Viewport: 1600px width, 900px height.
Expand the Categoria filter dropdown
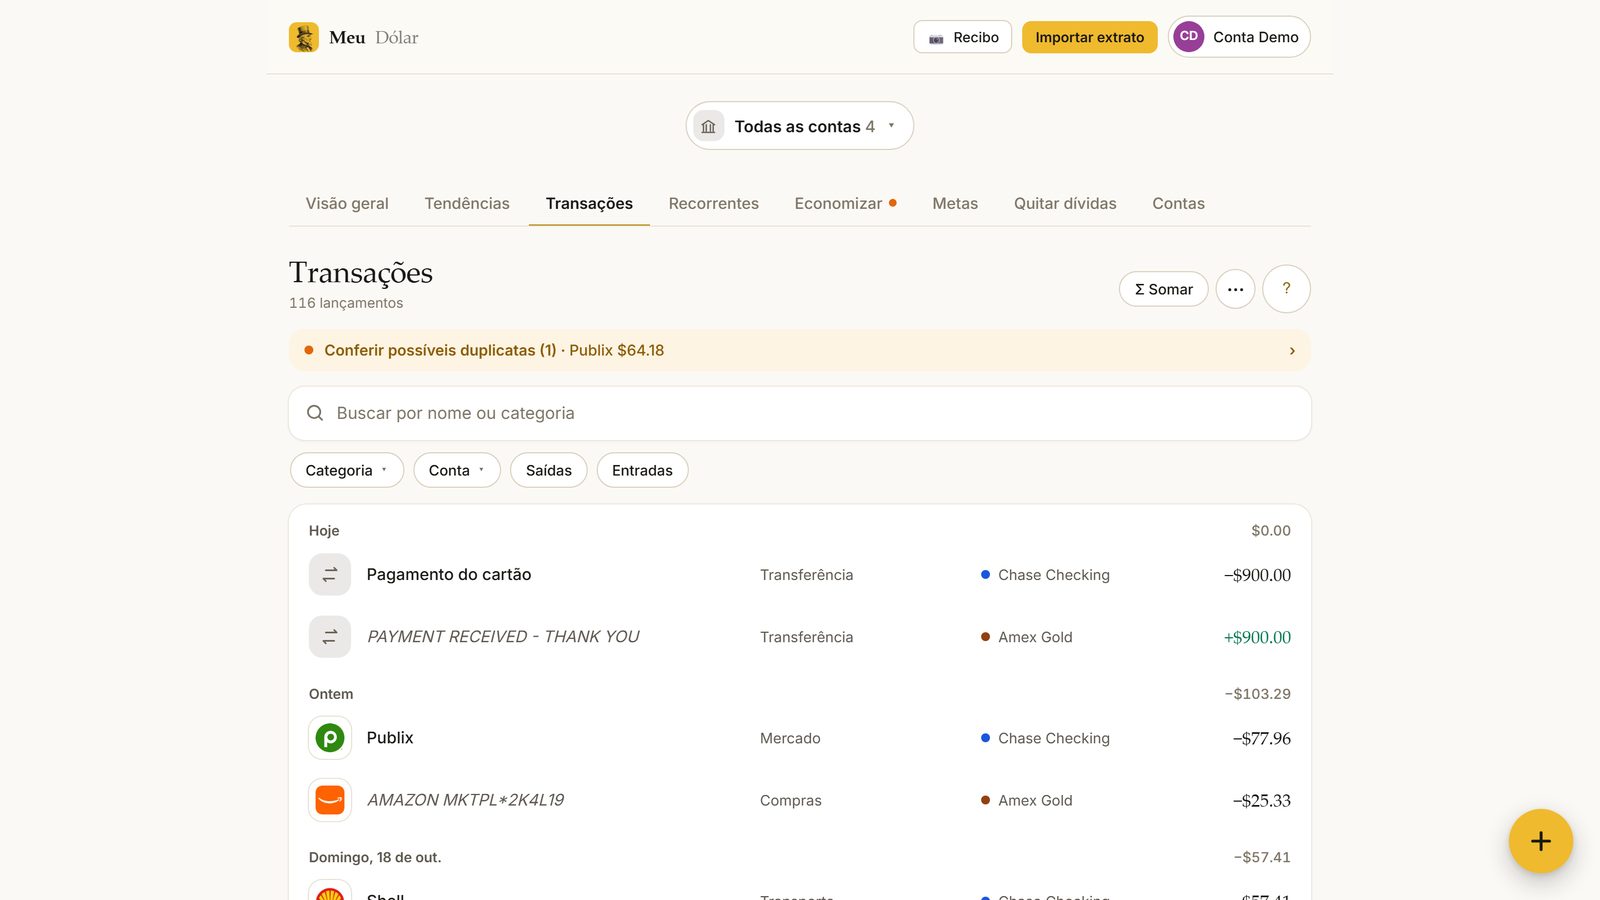coord(347,470)
